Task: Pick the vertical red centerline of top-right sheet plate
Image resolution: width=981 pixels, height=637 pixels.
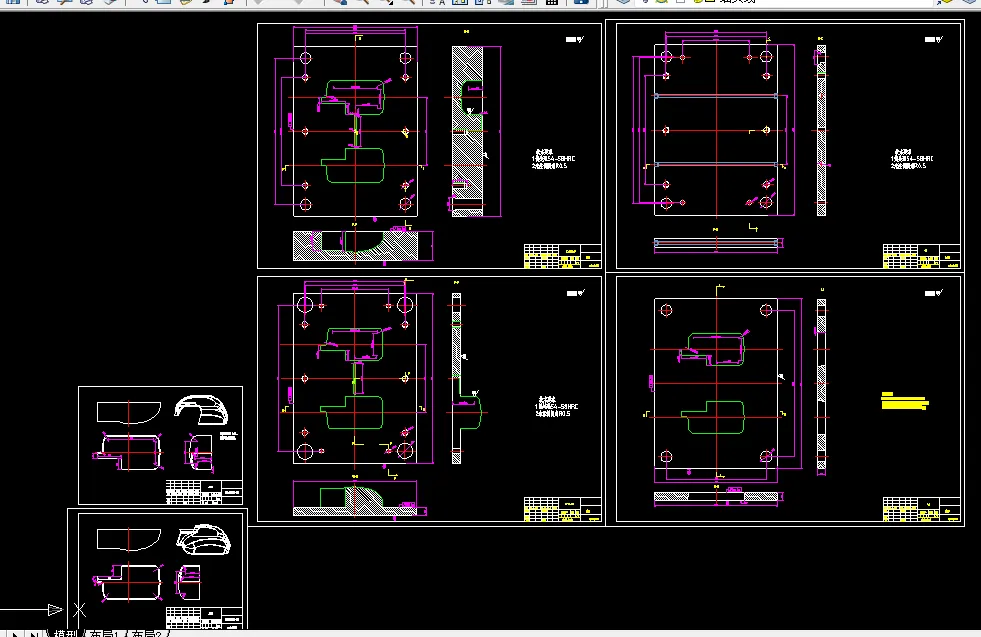Action: coord(716,131)
